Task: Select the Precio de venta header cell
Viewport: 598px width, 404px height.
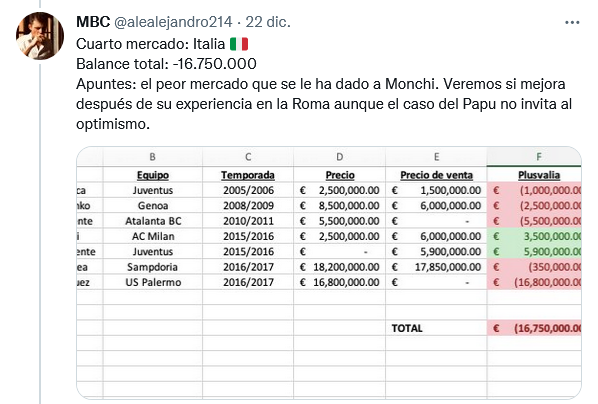Action: click(436, 175)
